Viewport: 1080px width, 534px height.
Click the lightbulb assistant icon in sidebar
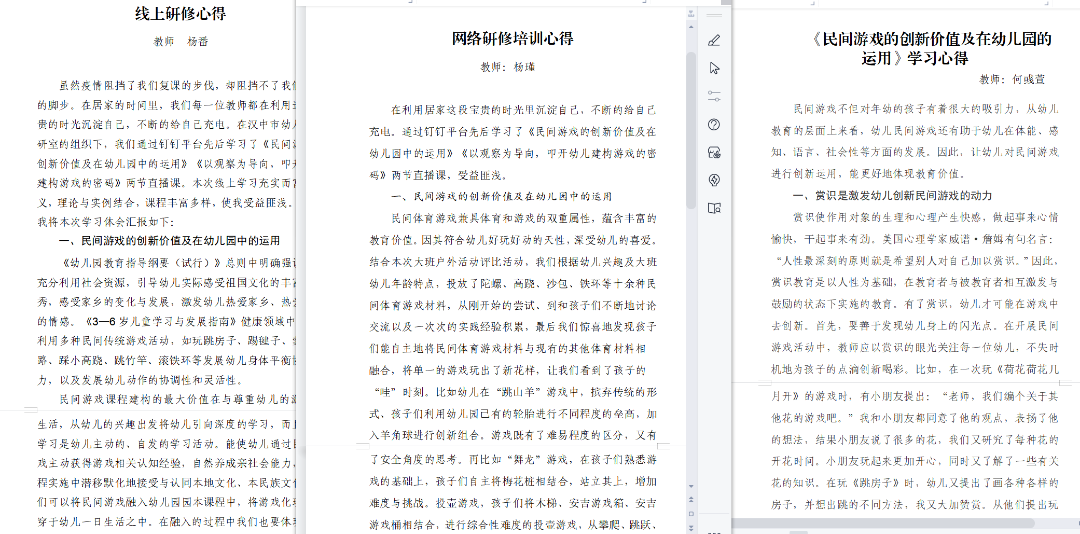pyautogui.click(x=714, y=180)
